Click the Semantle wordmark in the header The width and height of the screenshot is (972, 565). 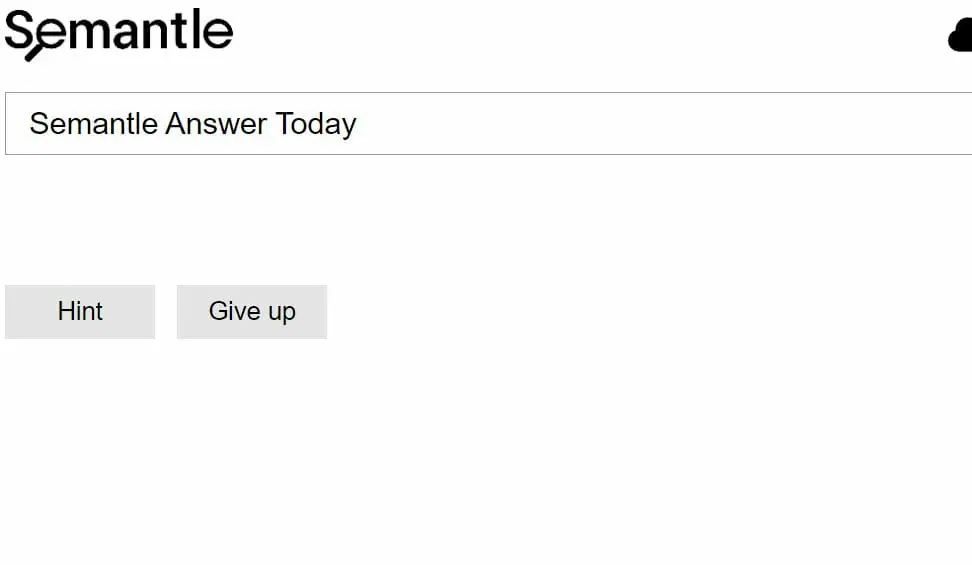point(119,34)
